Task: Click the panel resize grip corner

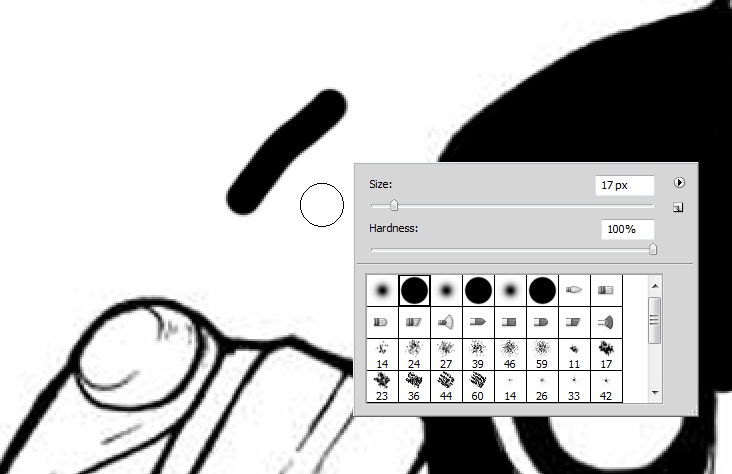Action: (693, 411)
